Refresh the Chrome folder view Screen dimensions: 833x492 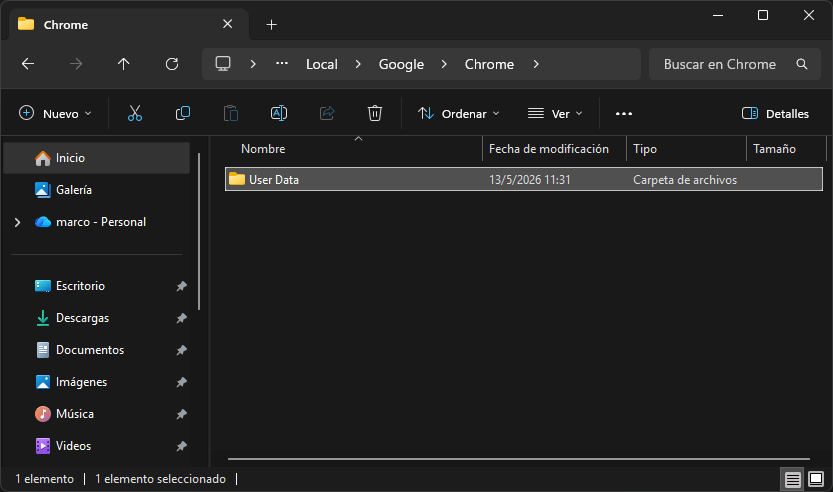click(172, 64)
